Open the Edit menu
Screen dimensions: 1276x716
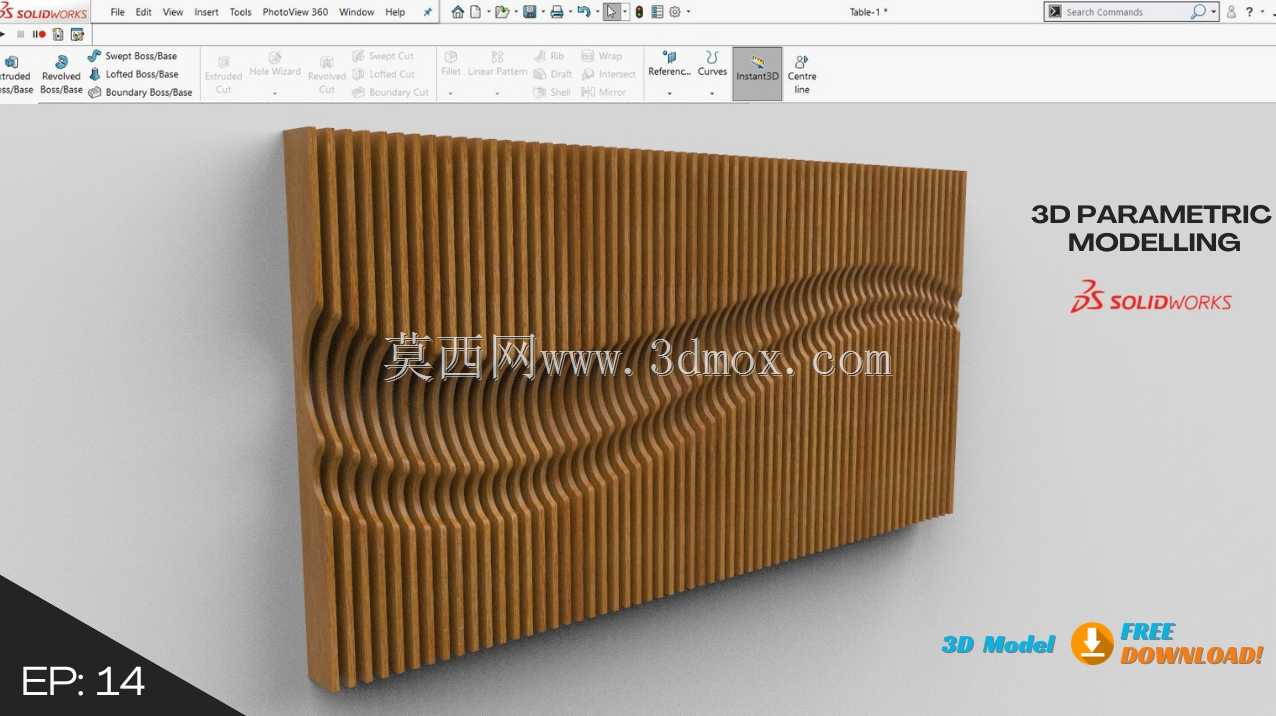coord(144,12)
